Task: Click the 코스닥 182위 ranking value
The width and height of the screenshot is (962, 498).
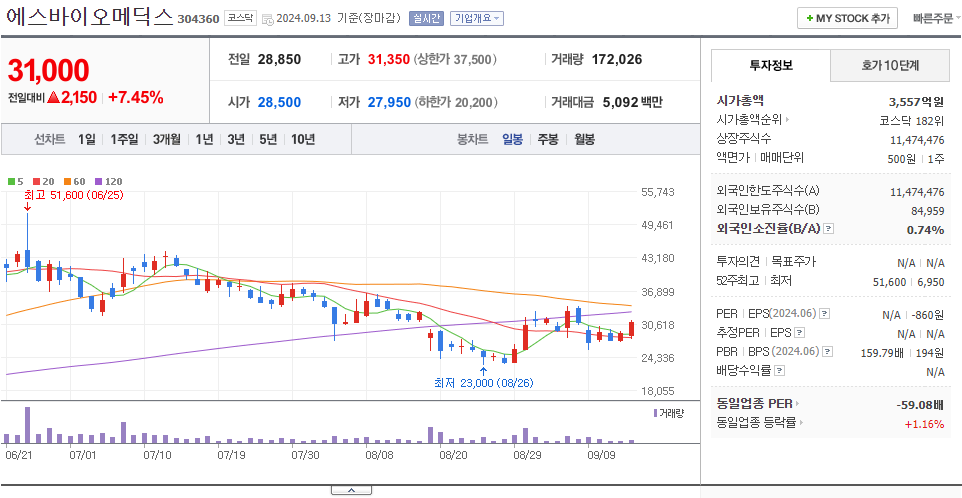Action: [911, 120]
